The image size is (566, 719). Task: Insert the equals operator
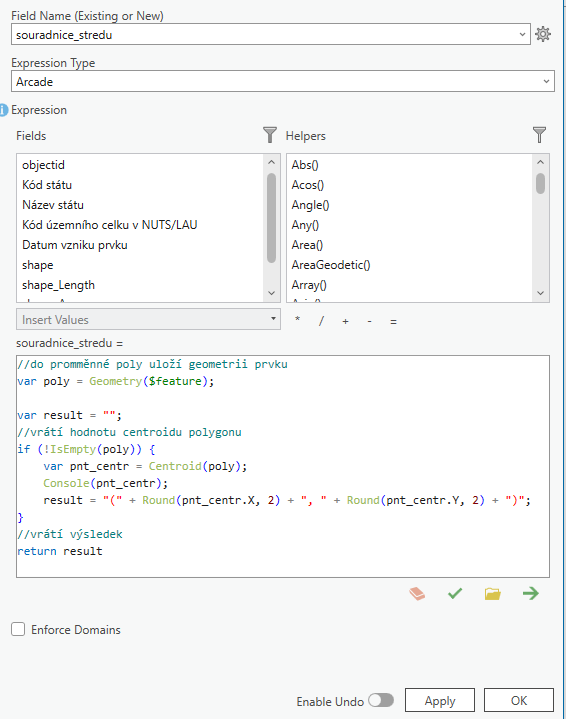pyautogui.click(x=393, y=322)
